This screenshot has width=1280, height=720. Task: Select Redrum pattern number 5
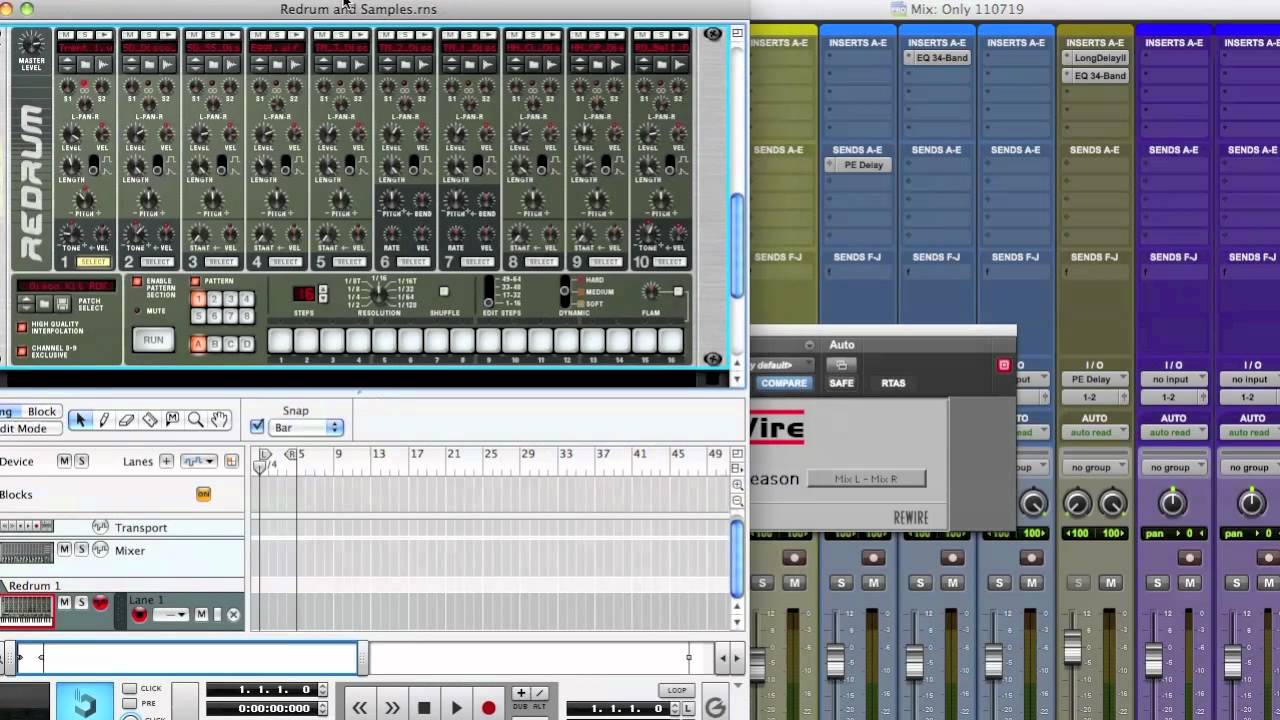coord(198,316)
